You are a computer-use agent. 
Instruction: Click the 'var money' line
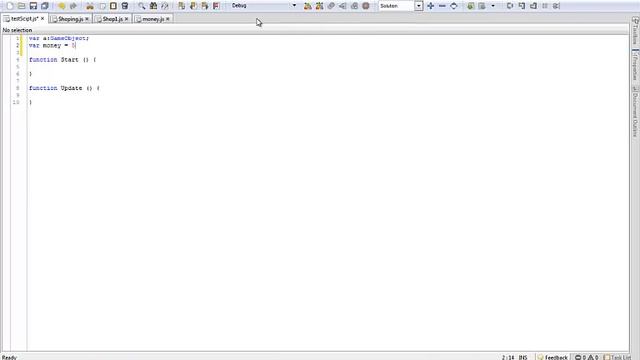pyautogui.click(x=52, y=45)
